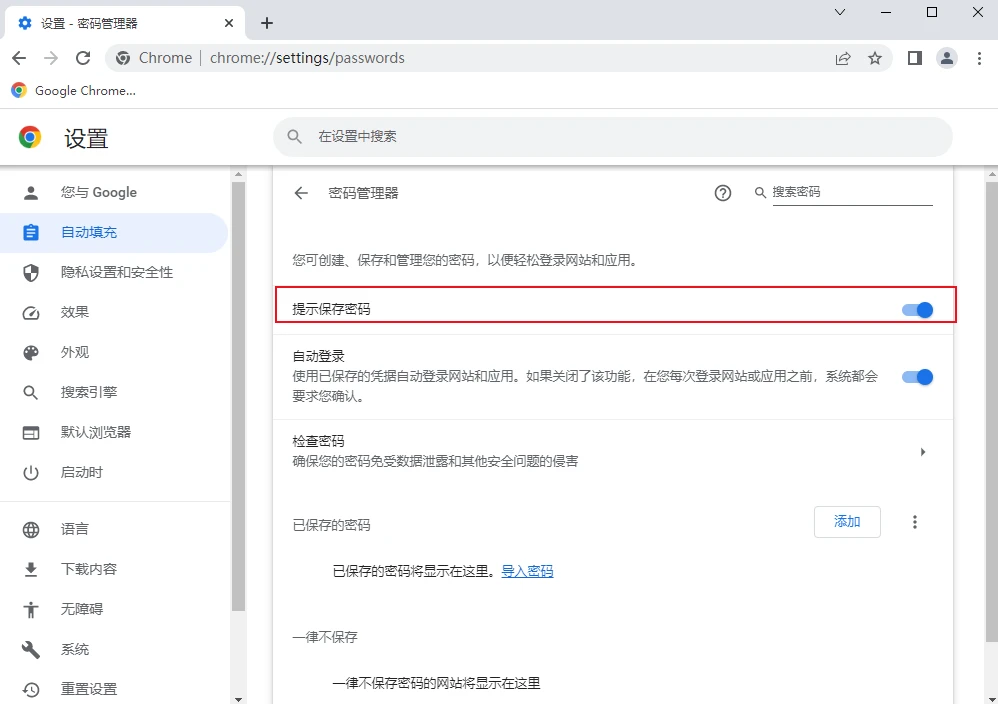Click the speedometer icon for 效果
The image size is (998, 704).
[x=31, y=313]
